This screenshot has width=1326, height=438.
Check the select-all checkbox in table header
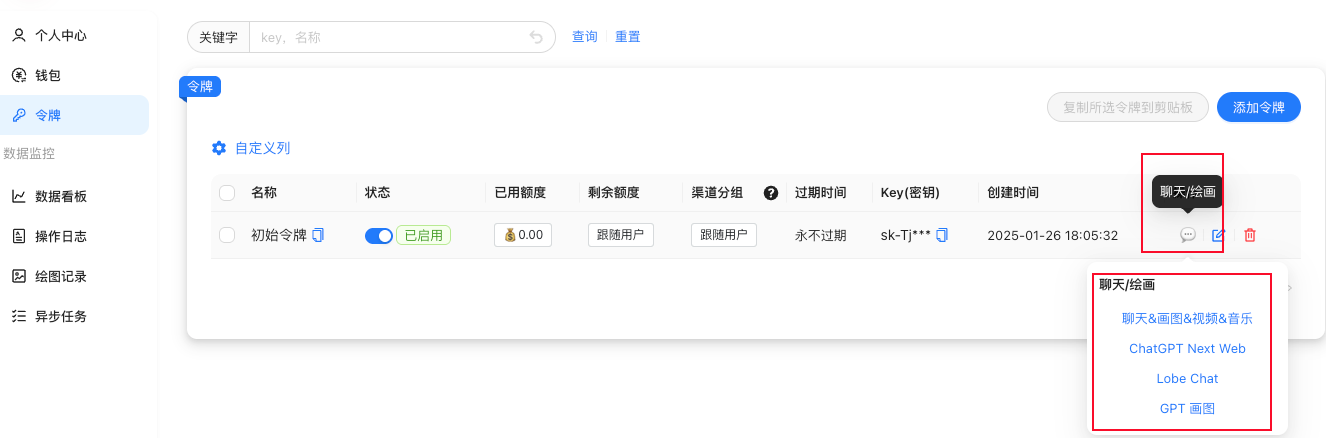pos(227,193)
